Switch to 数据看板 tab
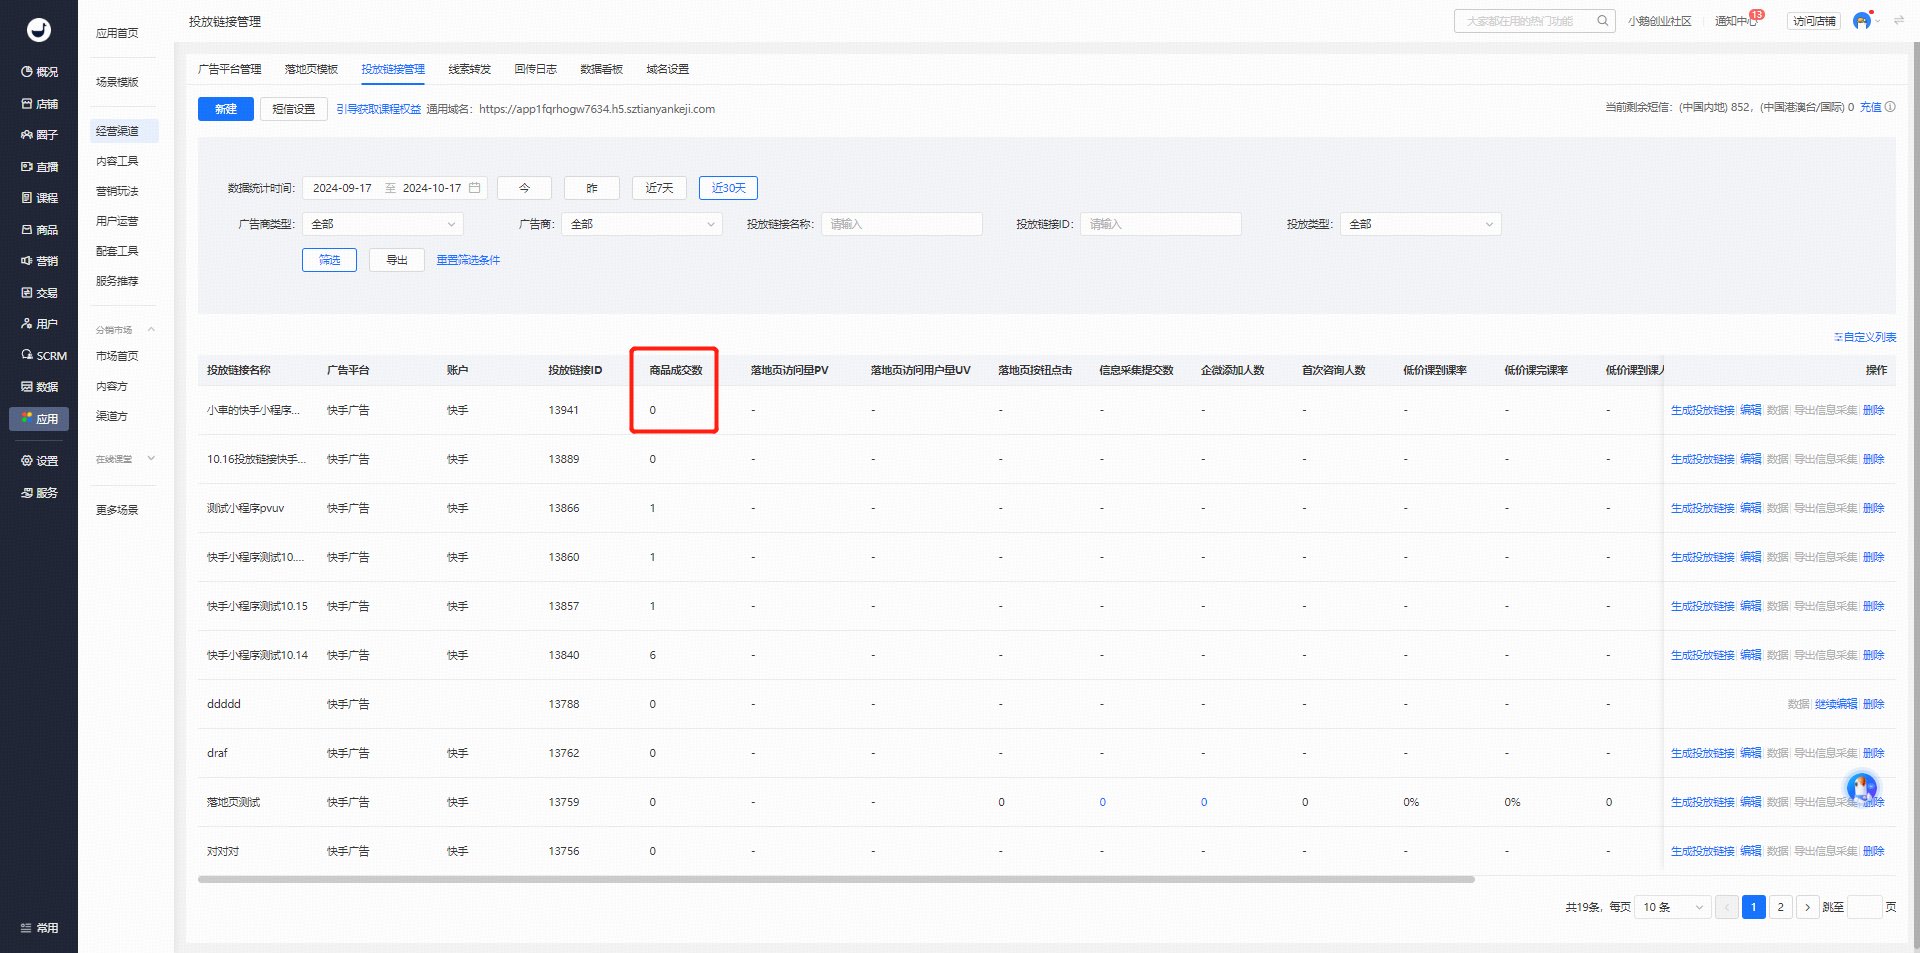1920x953 pixels. (x=602, y=69)
